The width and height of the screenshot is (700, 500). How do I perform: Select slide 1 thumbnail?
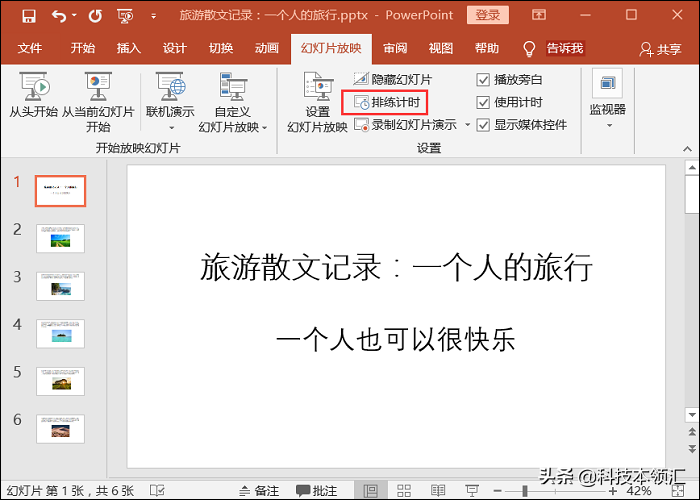[x=60, y=191]
